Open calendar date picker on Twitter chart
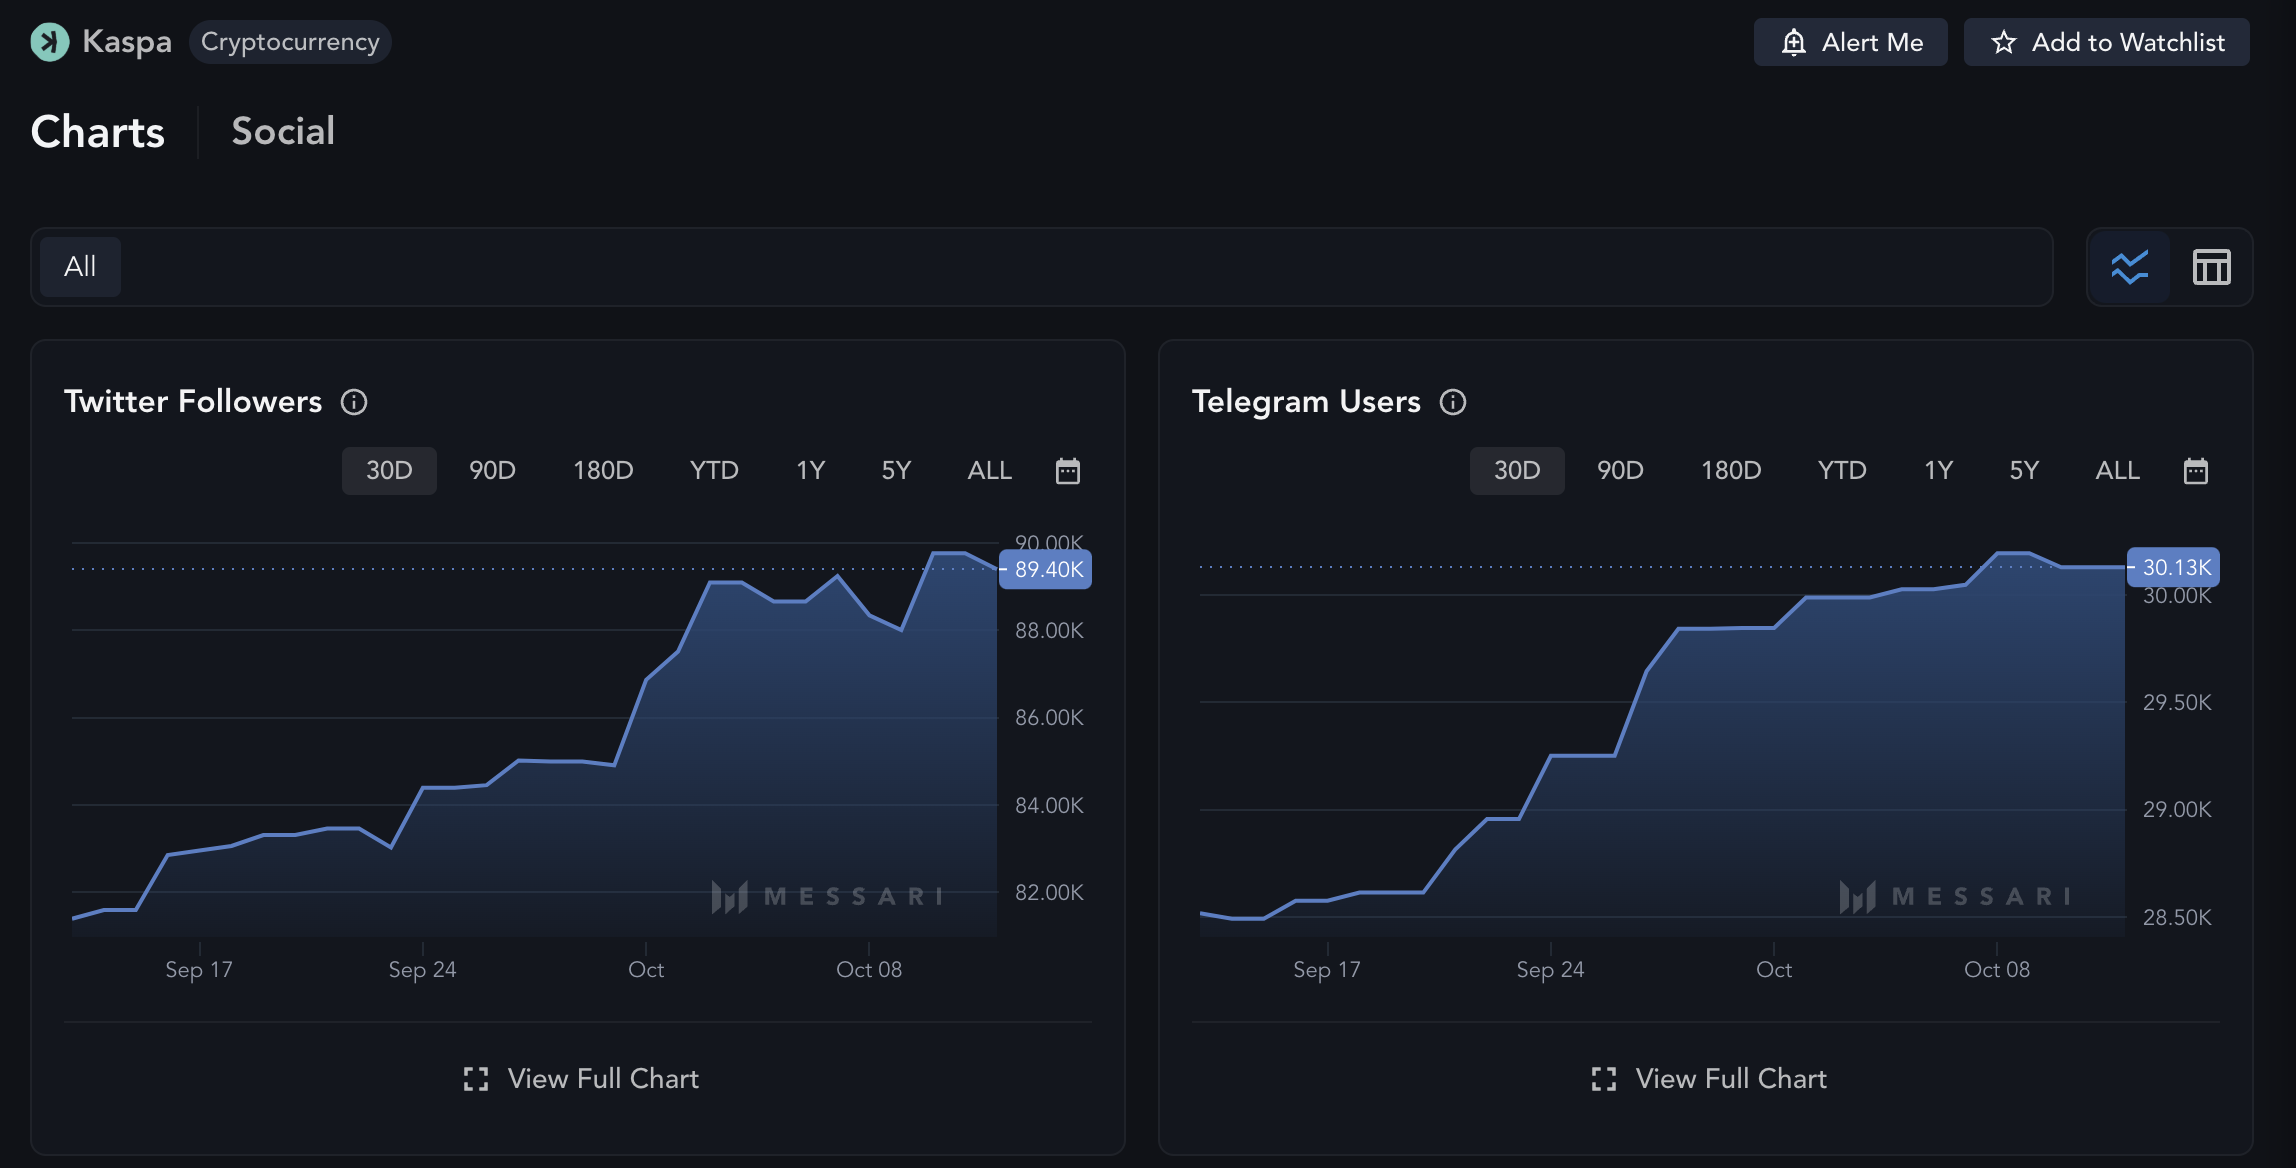This screenshot has width=2296, height=1168. 1068,471
